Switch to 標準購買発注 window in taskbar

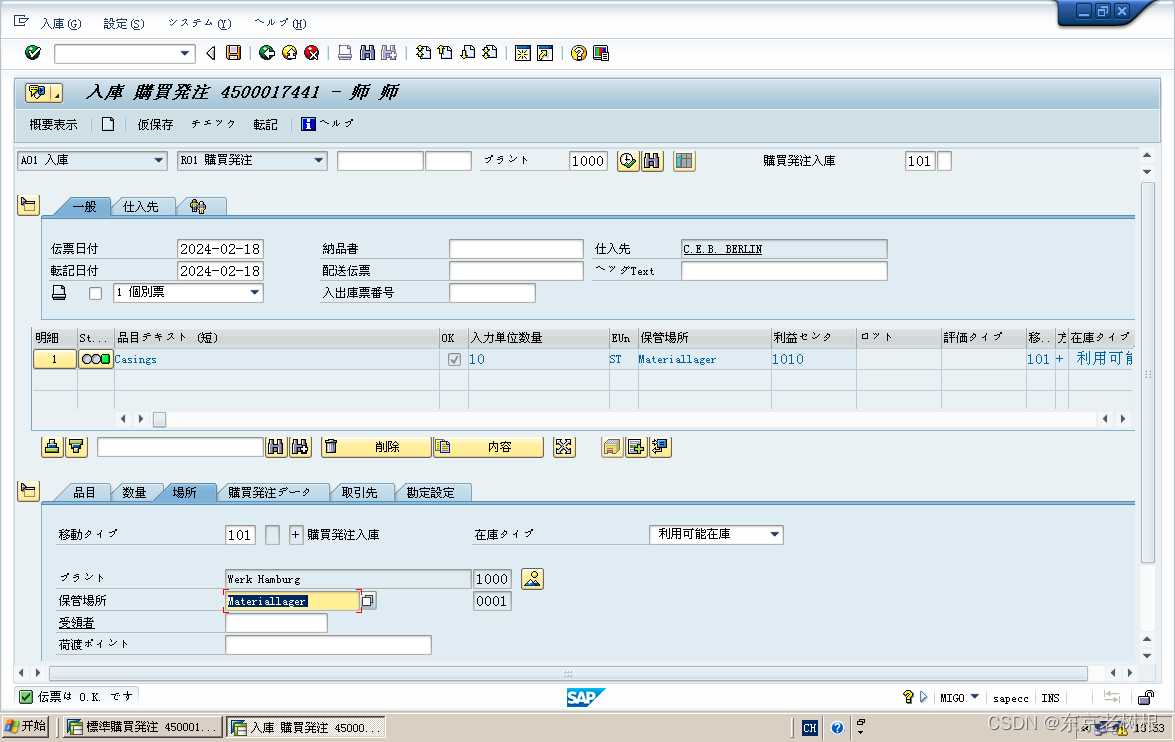142,727
